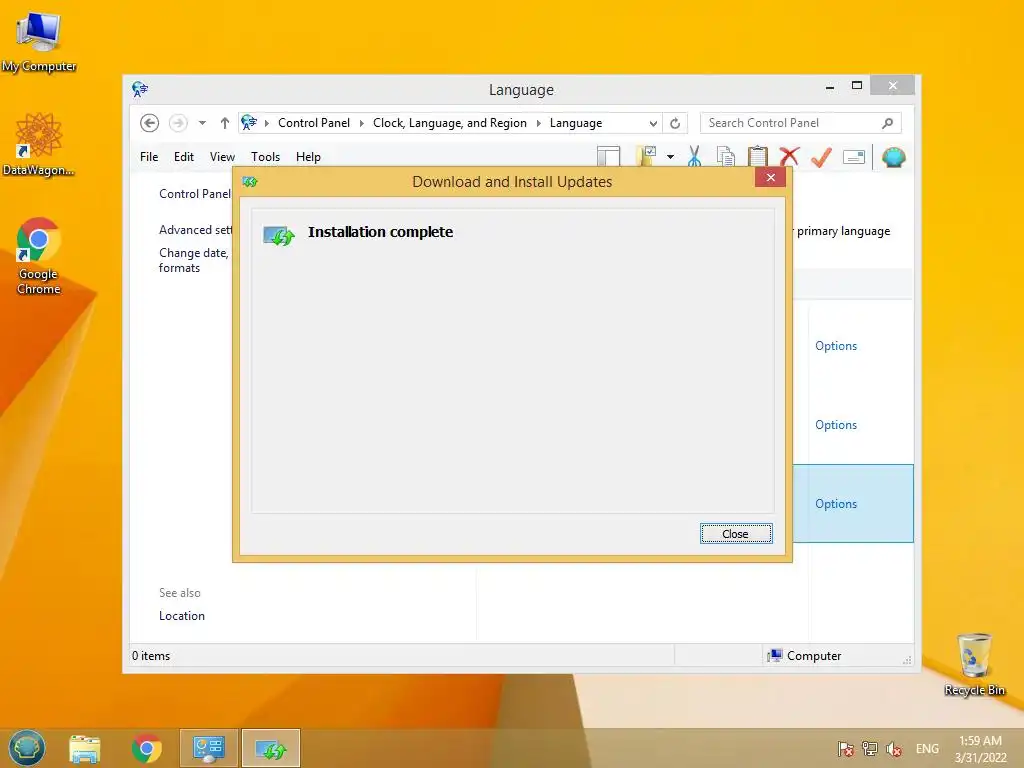Click the Forward navigation arrow
Viewport: 1024px width, 768px height.
(x=178, y=123)
